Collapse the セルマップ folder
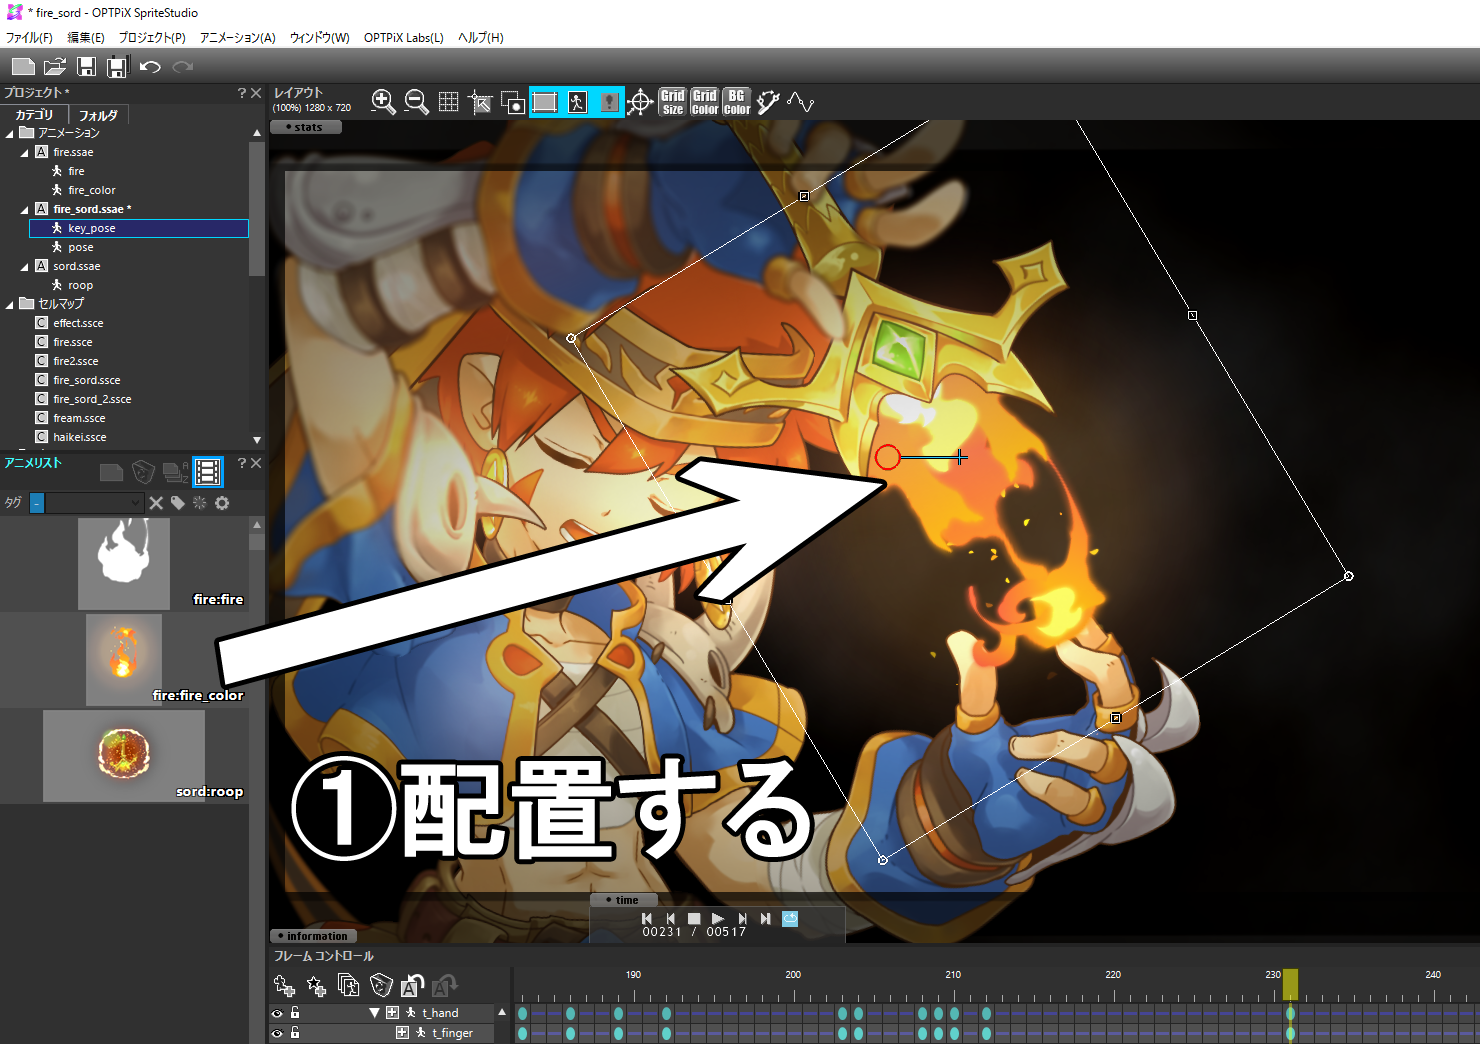 10,305
